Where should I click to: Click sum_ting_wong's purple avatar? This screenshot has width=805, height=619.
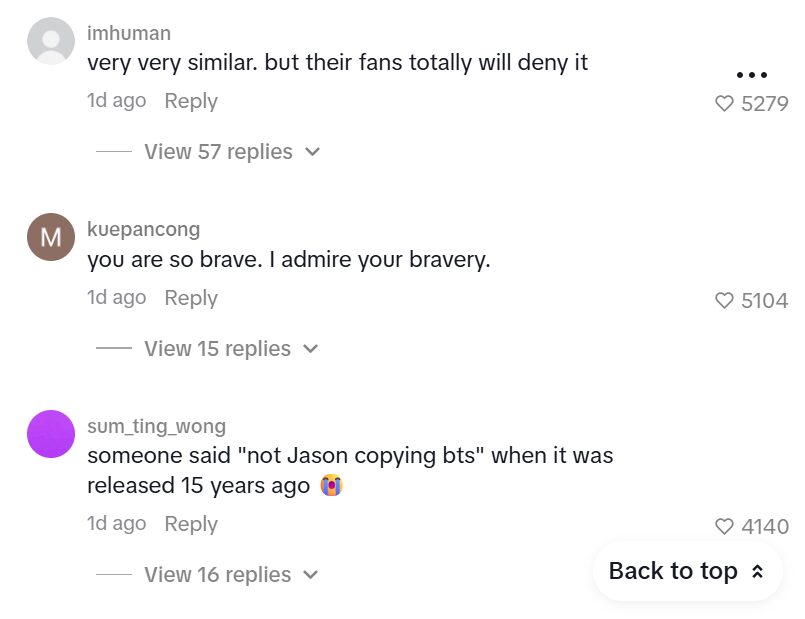[51, 434]
